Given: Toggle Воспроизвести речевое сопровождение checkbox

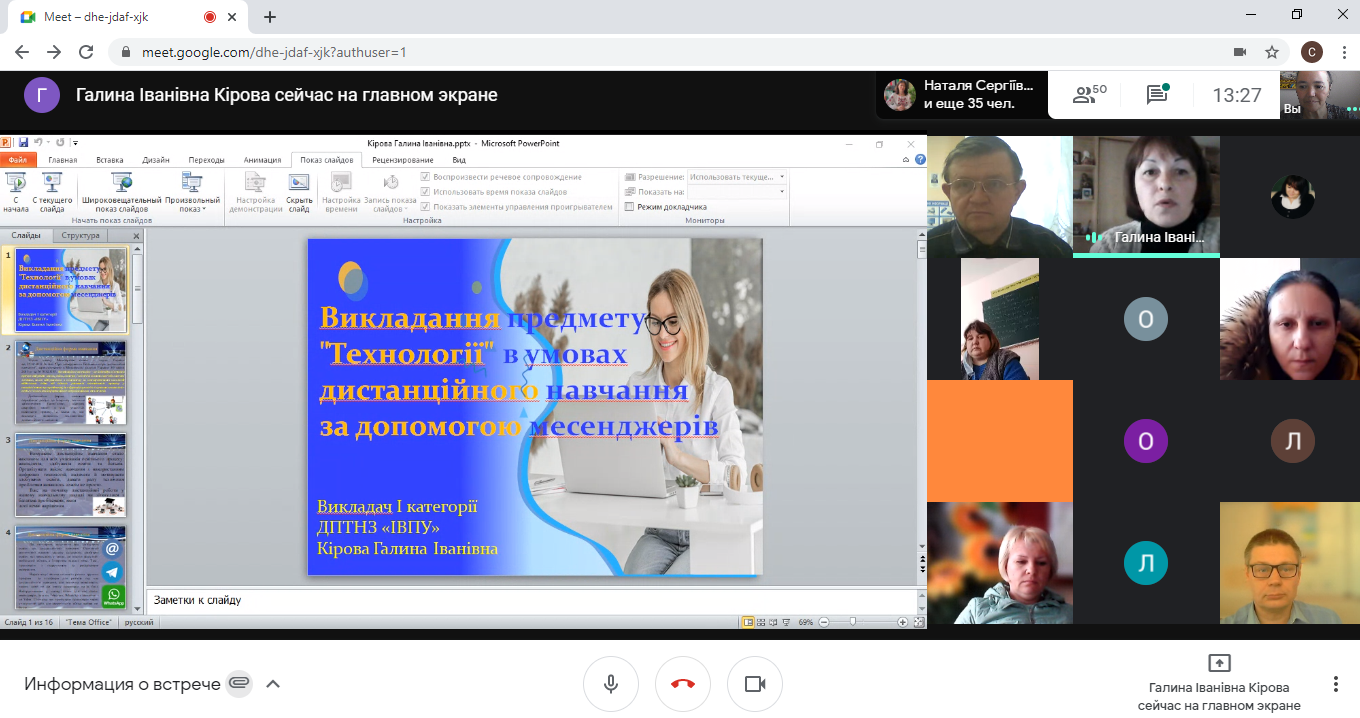Looking at the screenshot, I should [426, 177].
